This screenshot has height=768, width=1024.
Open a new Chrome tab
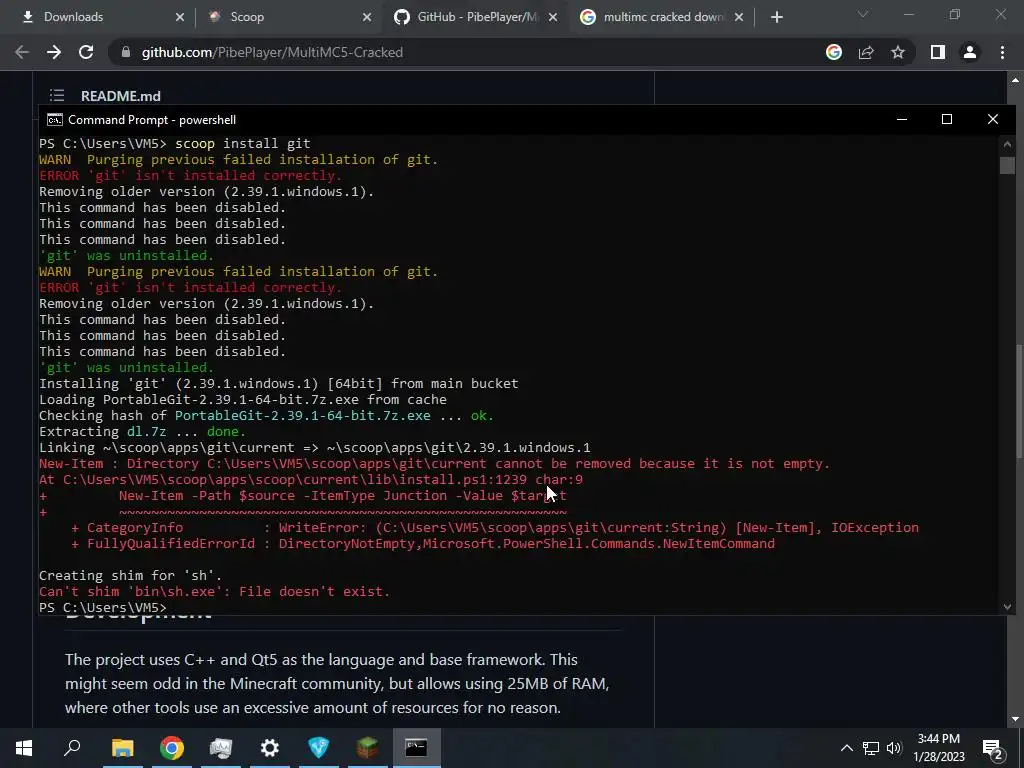pos(776,17)
